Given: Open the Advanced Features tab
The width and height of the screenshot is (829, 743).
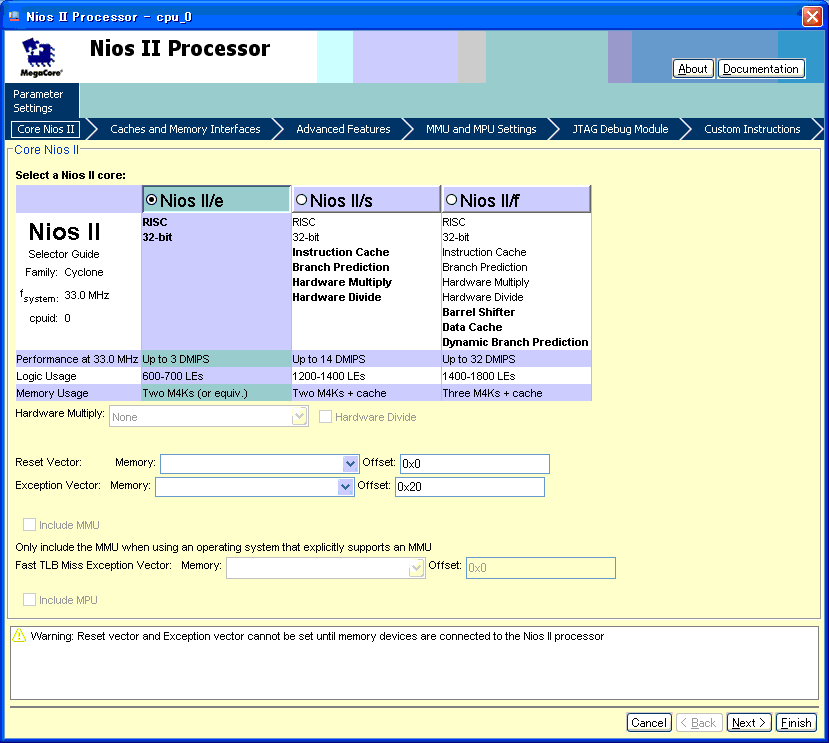Looking at the screenshot, I should (x=343, y=129).
